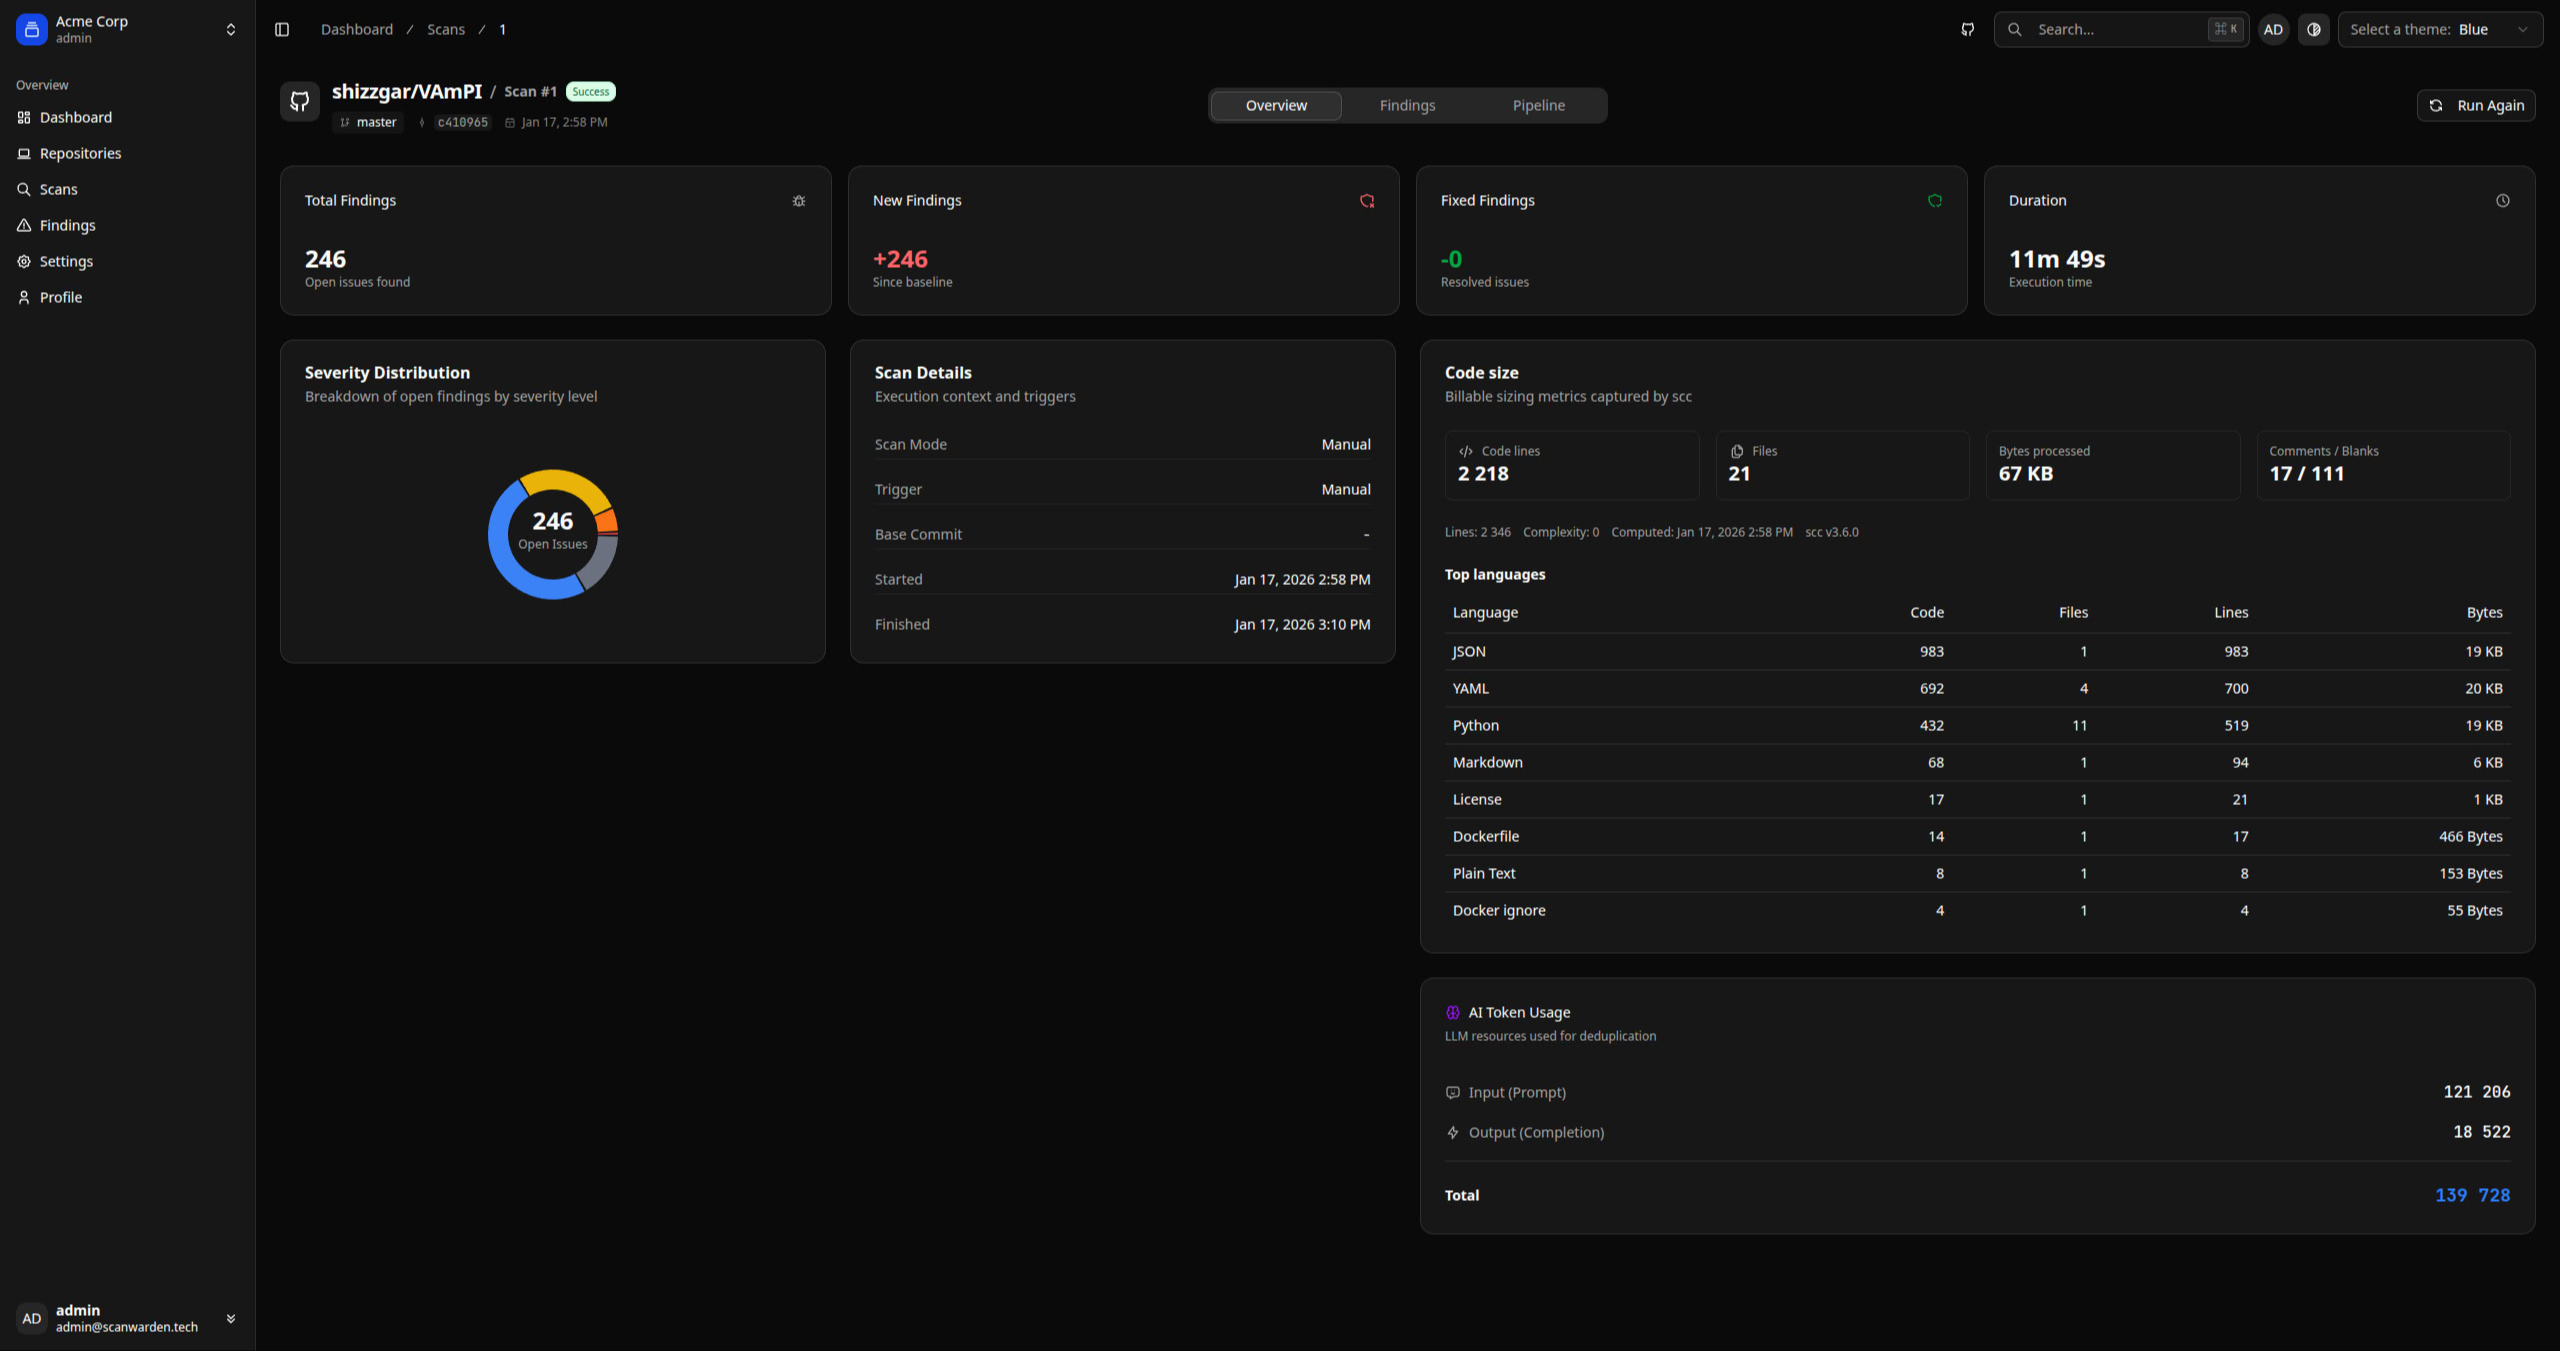
Task: Select Repositories in the sidebar
Action: coord(80,153)
